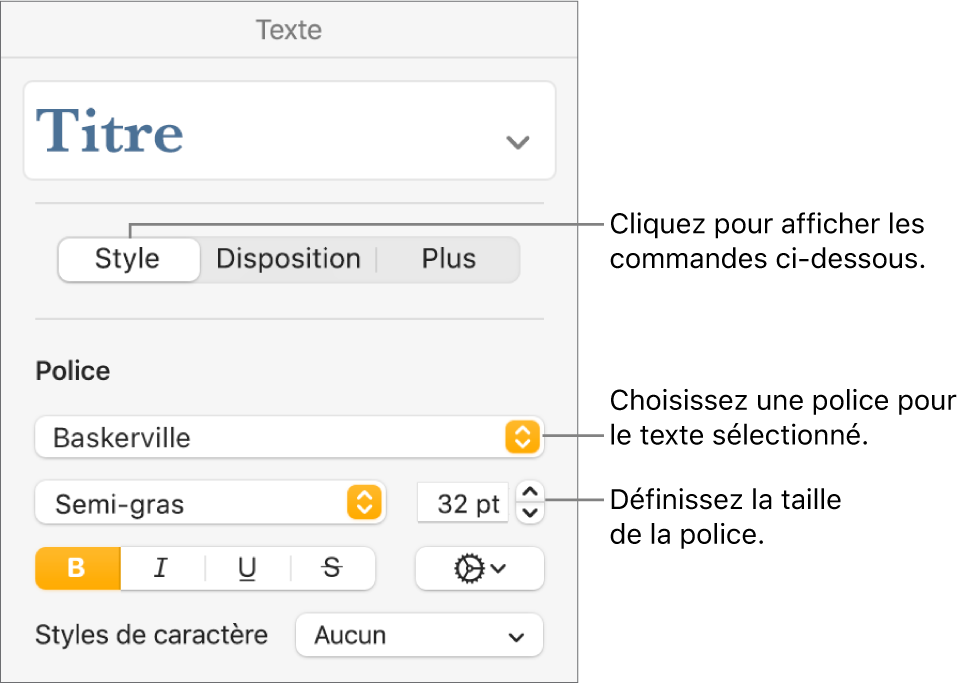Increase the font size with the up arrow
The height and width of the screenshot is (684, 969).
530,492
